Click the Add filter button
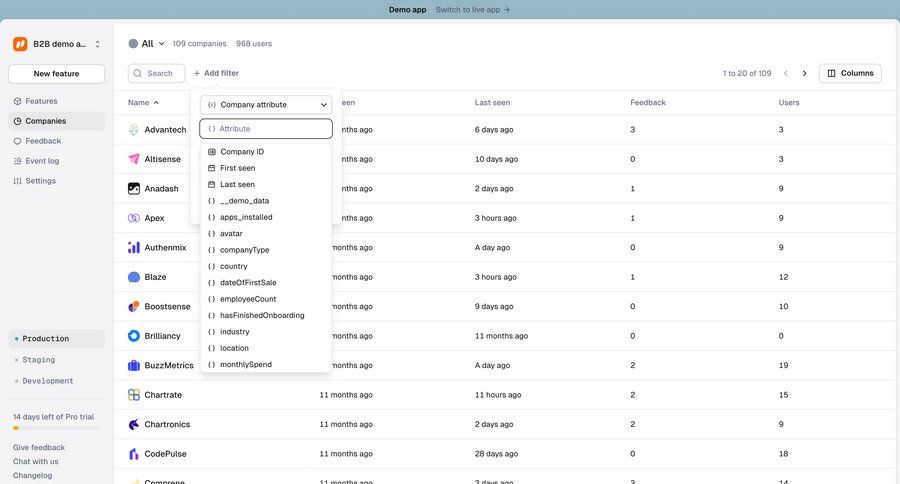The image size is (900, 484). [216, 73]
